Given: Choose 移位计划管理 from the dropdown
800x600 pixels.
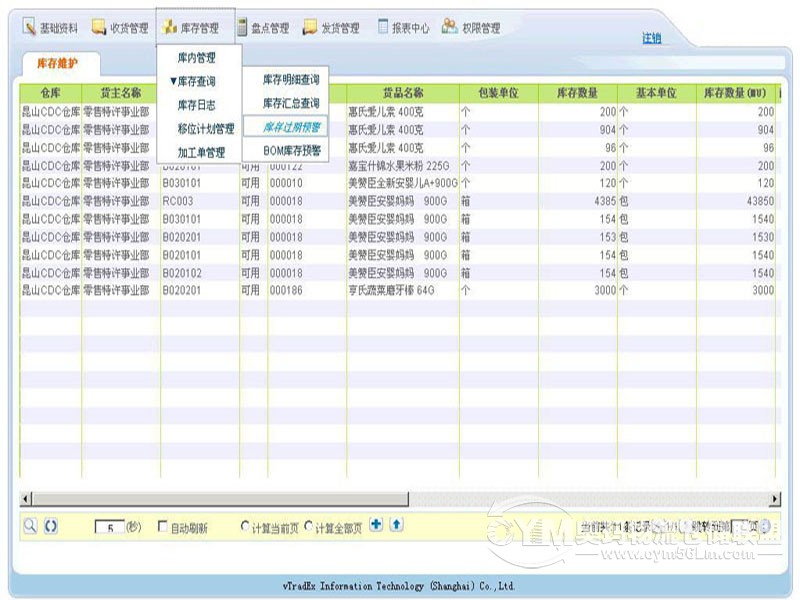Looking at the screenshot, I should pos(206,129).
